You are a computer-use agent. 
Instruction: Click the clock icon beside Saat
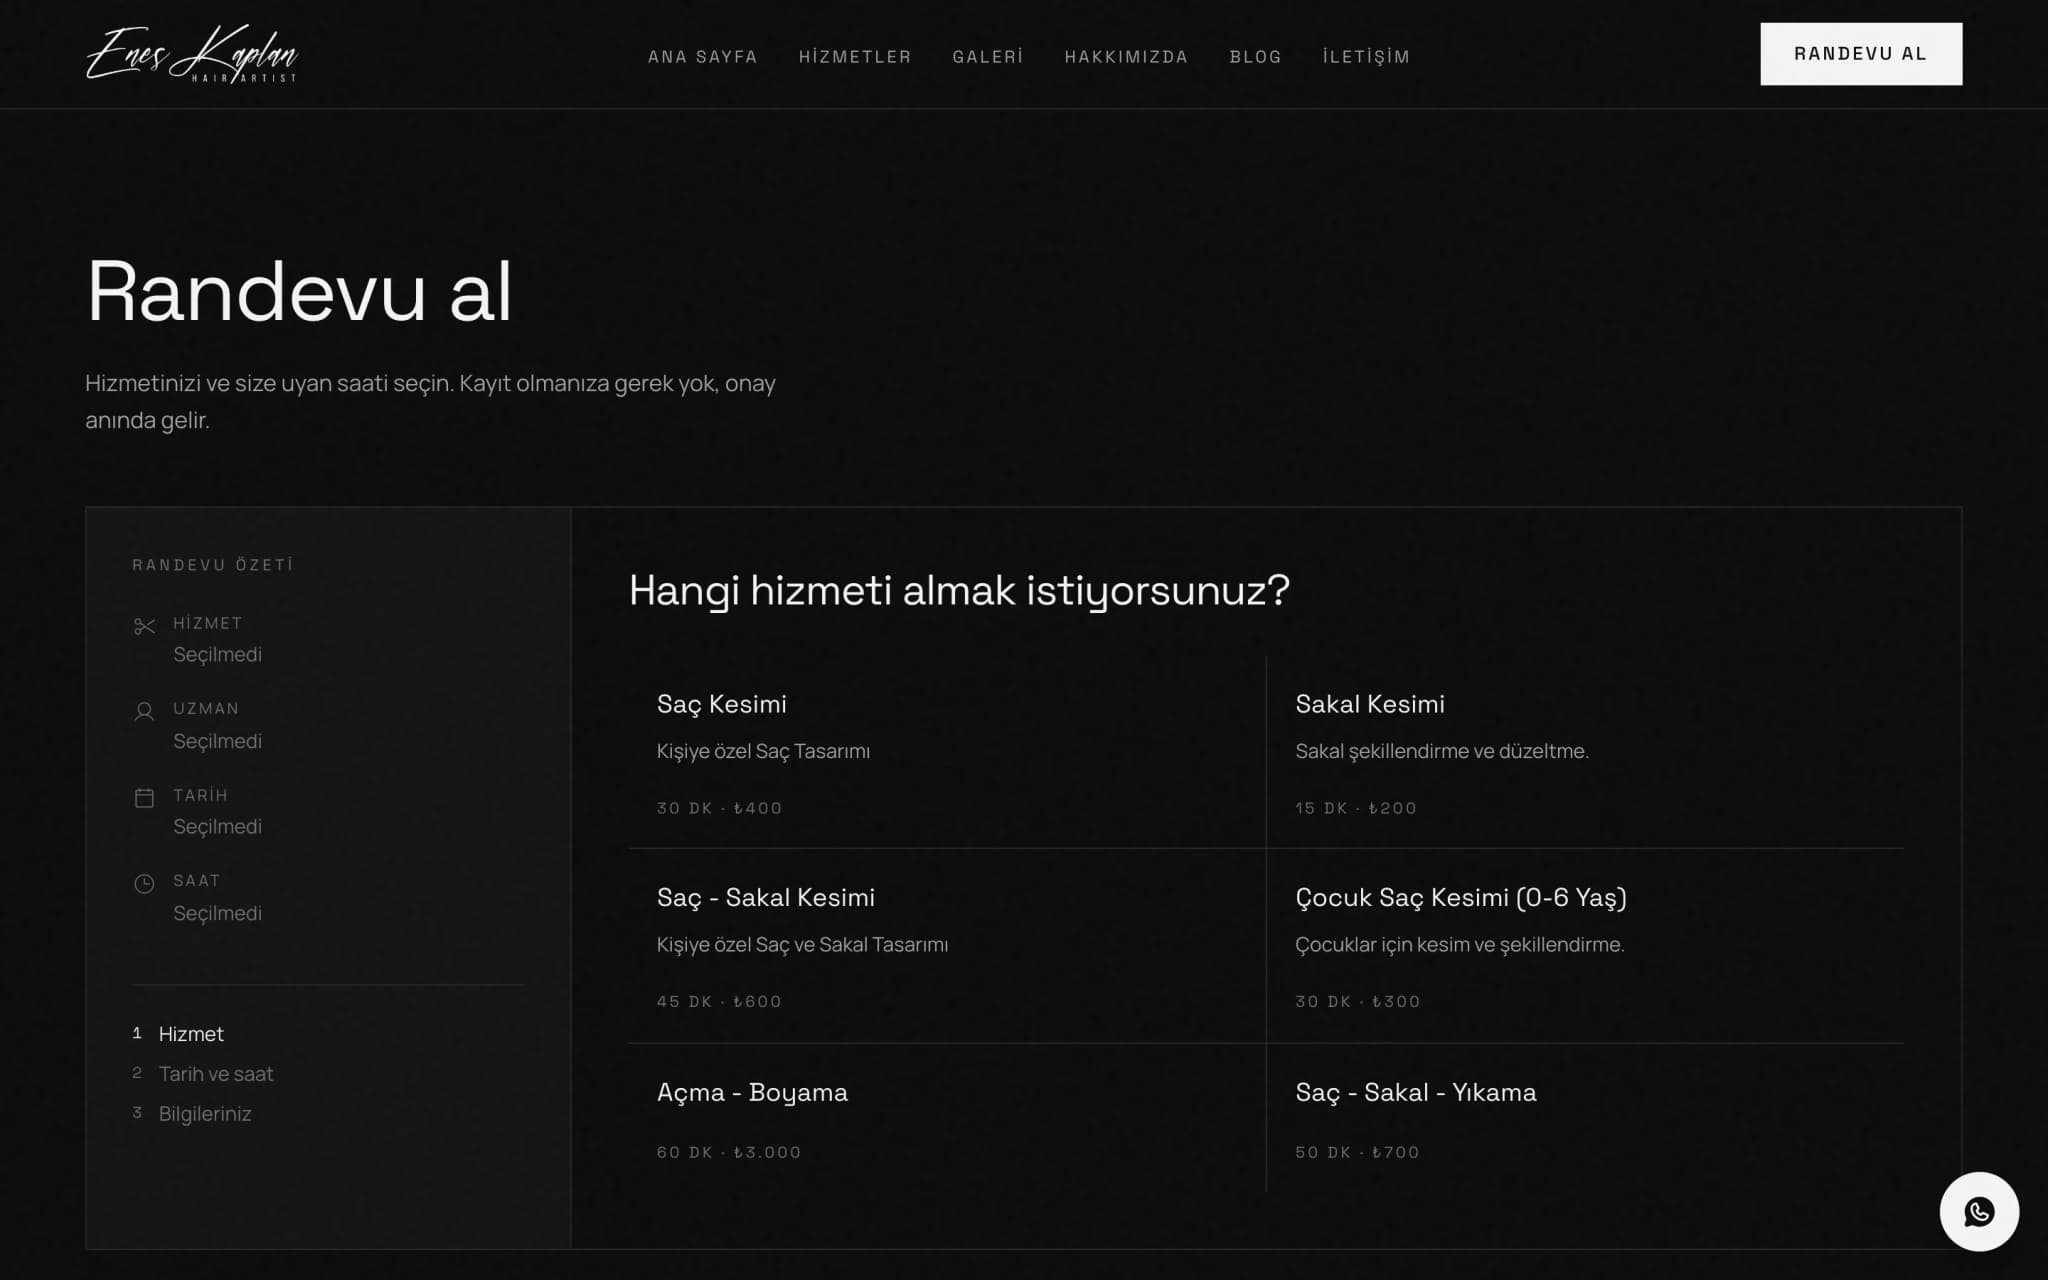[x=144, y=883]
